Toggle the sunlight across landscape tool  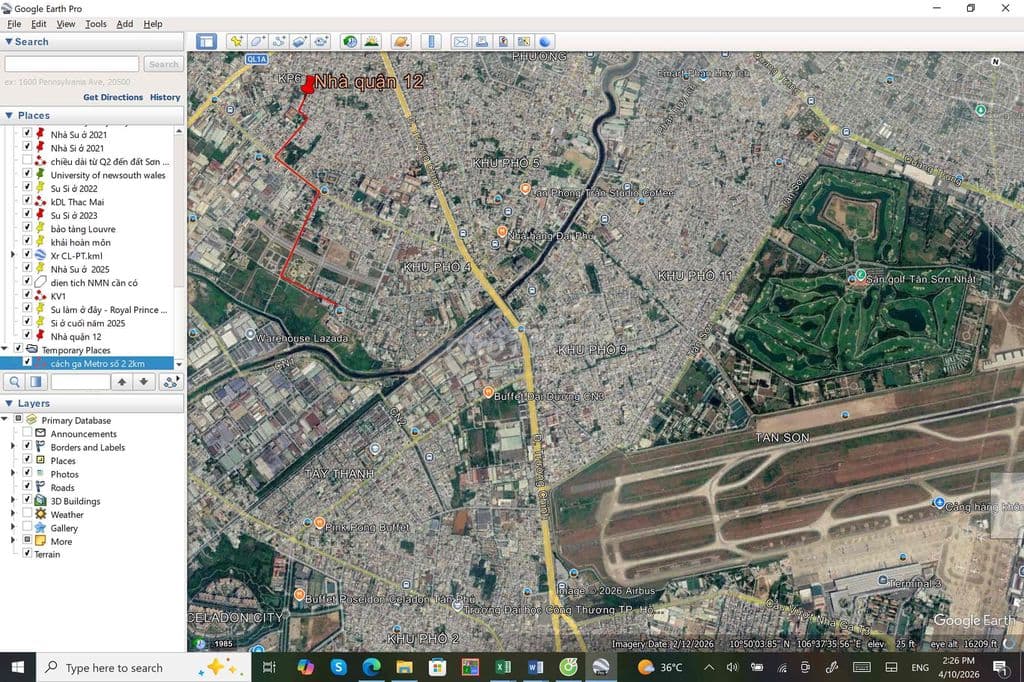click(x=372, y=42)
